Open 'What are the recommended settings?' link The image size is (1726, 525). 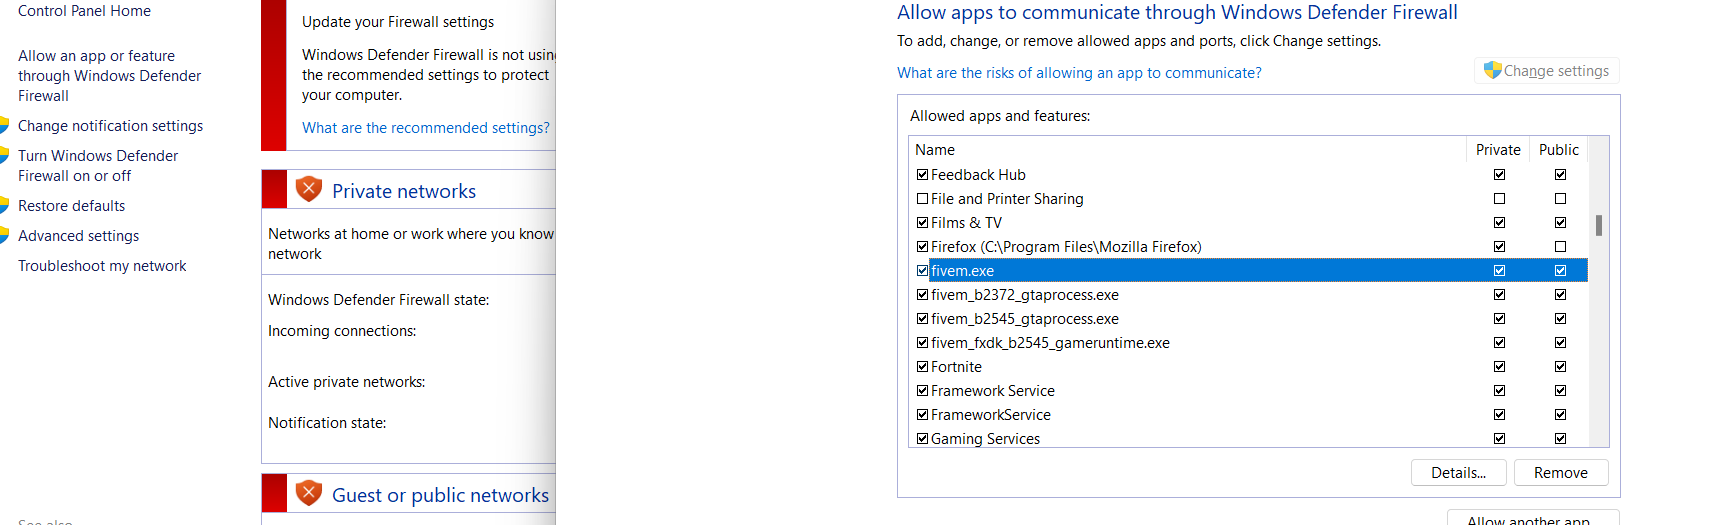point(426,128)
